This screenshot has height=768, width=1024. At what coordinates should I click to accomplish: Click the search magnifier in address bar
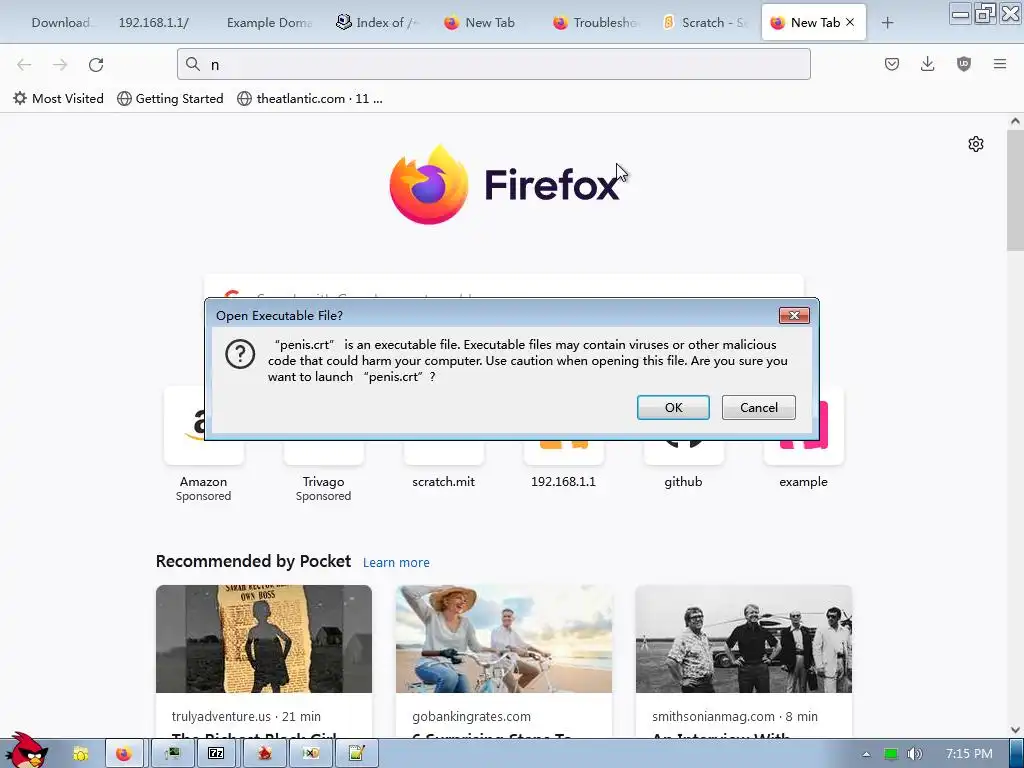(193, 64)
